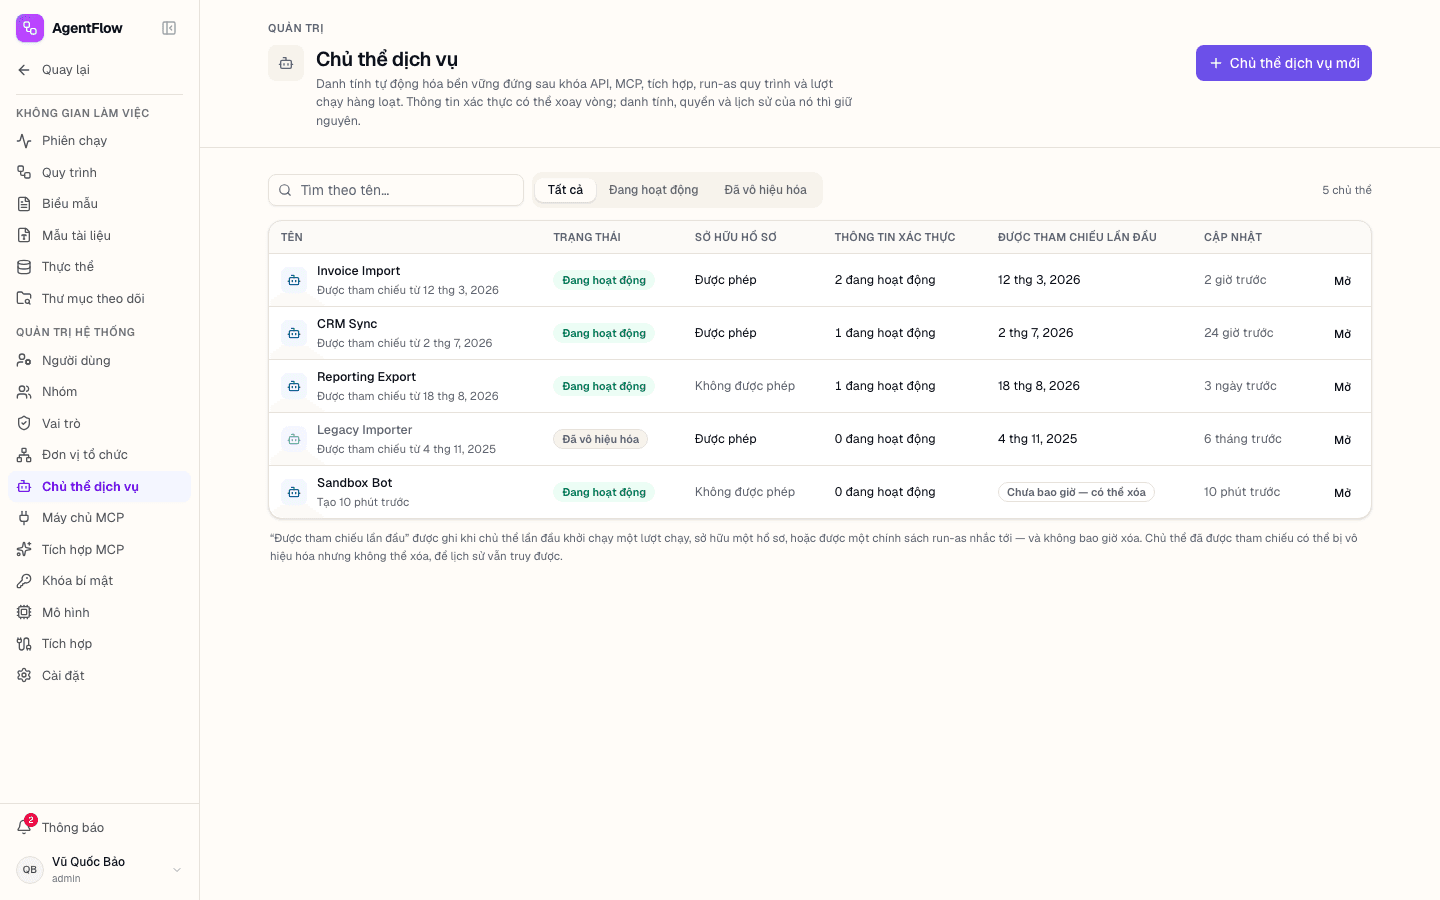Click the Người dùng users icon
Screen dimensions: 1440x900
click(24, 361)
